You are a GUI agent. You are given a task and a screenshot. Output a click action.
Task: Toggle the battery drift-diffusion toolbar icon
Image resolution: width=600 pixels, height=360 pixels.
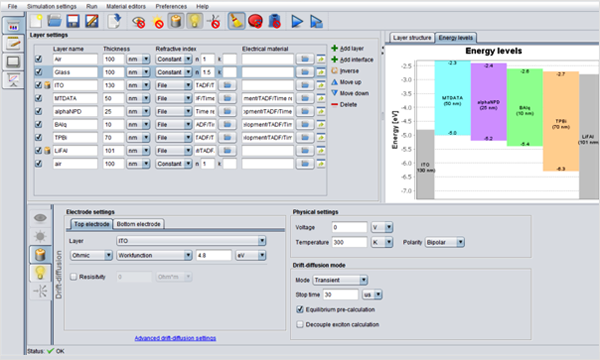coord(176,21)
